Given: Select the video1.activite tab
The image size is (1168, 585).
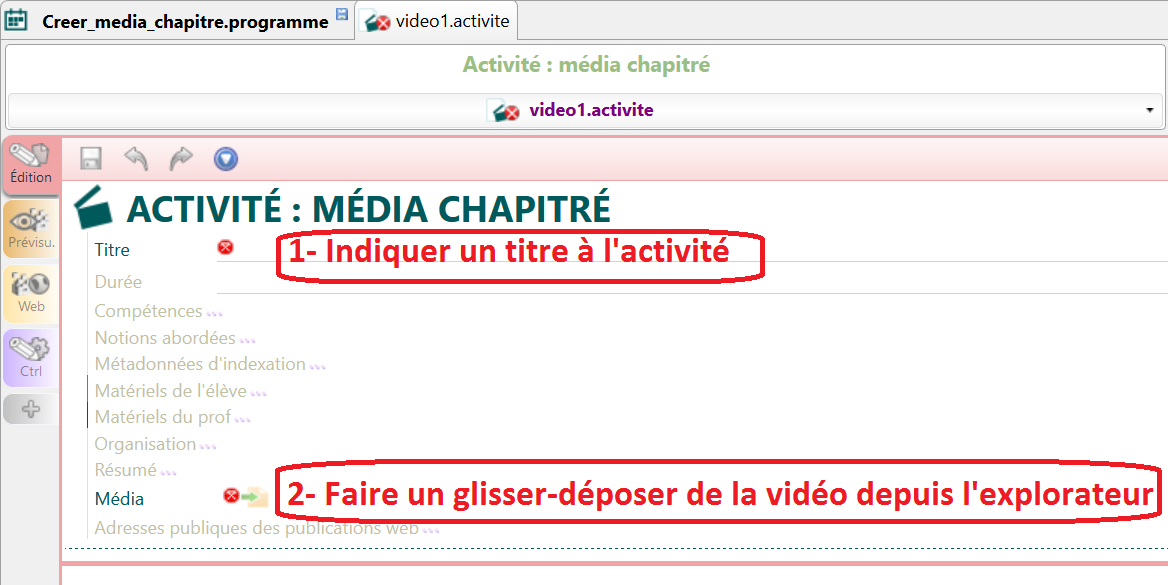Looking at the screenshot, I should (437, 21).
